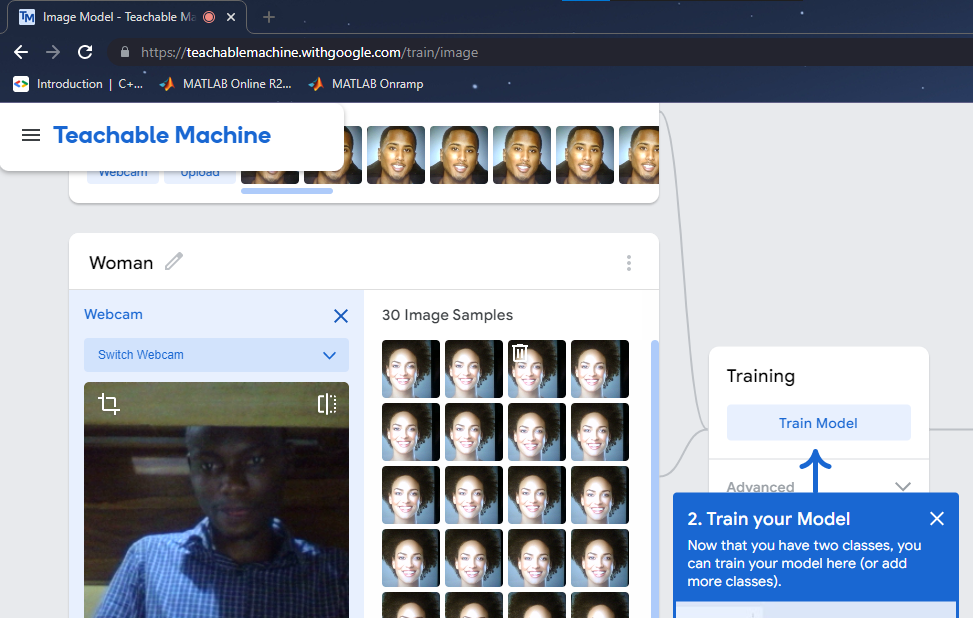973x618 pixels.
Task: Click the Train Model button
Action: pyautogui.click(x=818, y=423)
